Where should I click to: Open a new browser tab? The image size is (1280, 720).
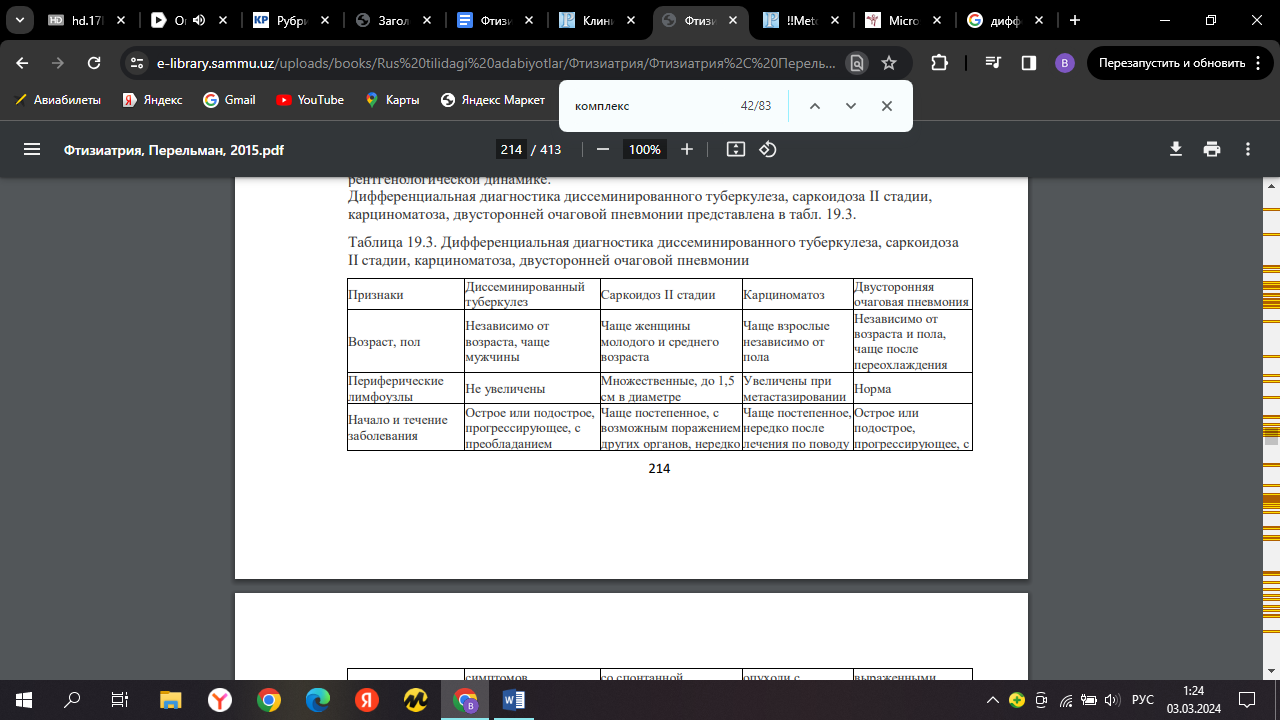pos(1075,20)
